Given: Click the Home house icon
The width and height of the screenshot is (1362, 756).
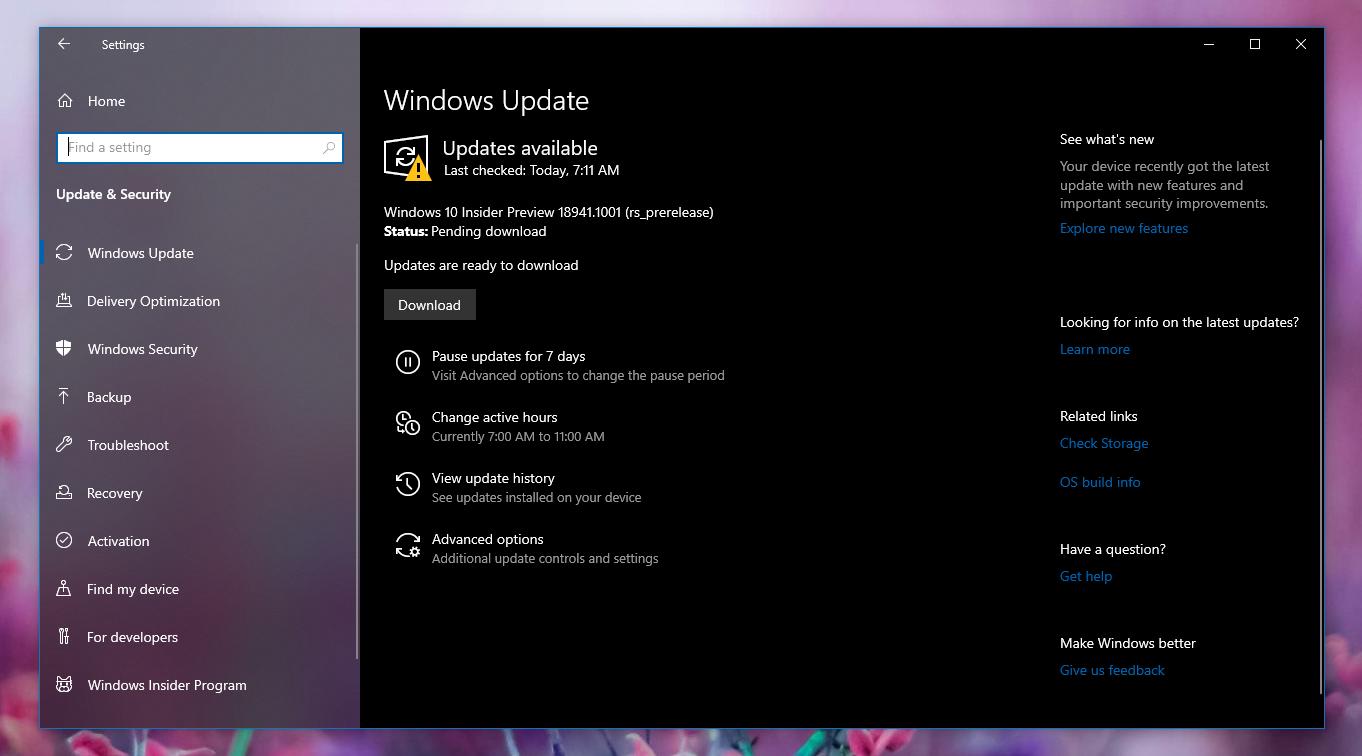Looking at the screenshot, I should point(65,101).
